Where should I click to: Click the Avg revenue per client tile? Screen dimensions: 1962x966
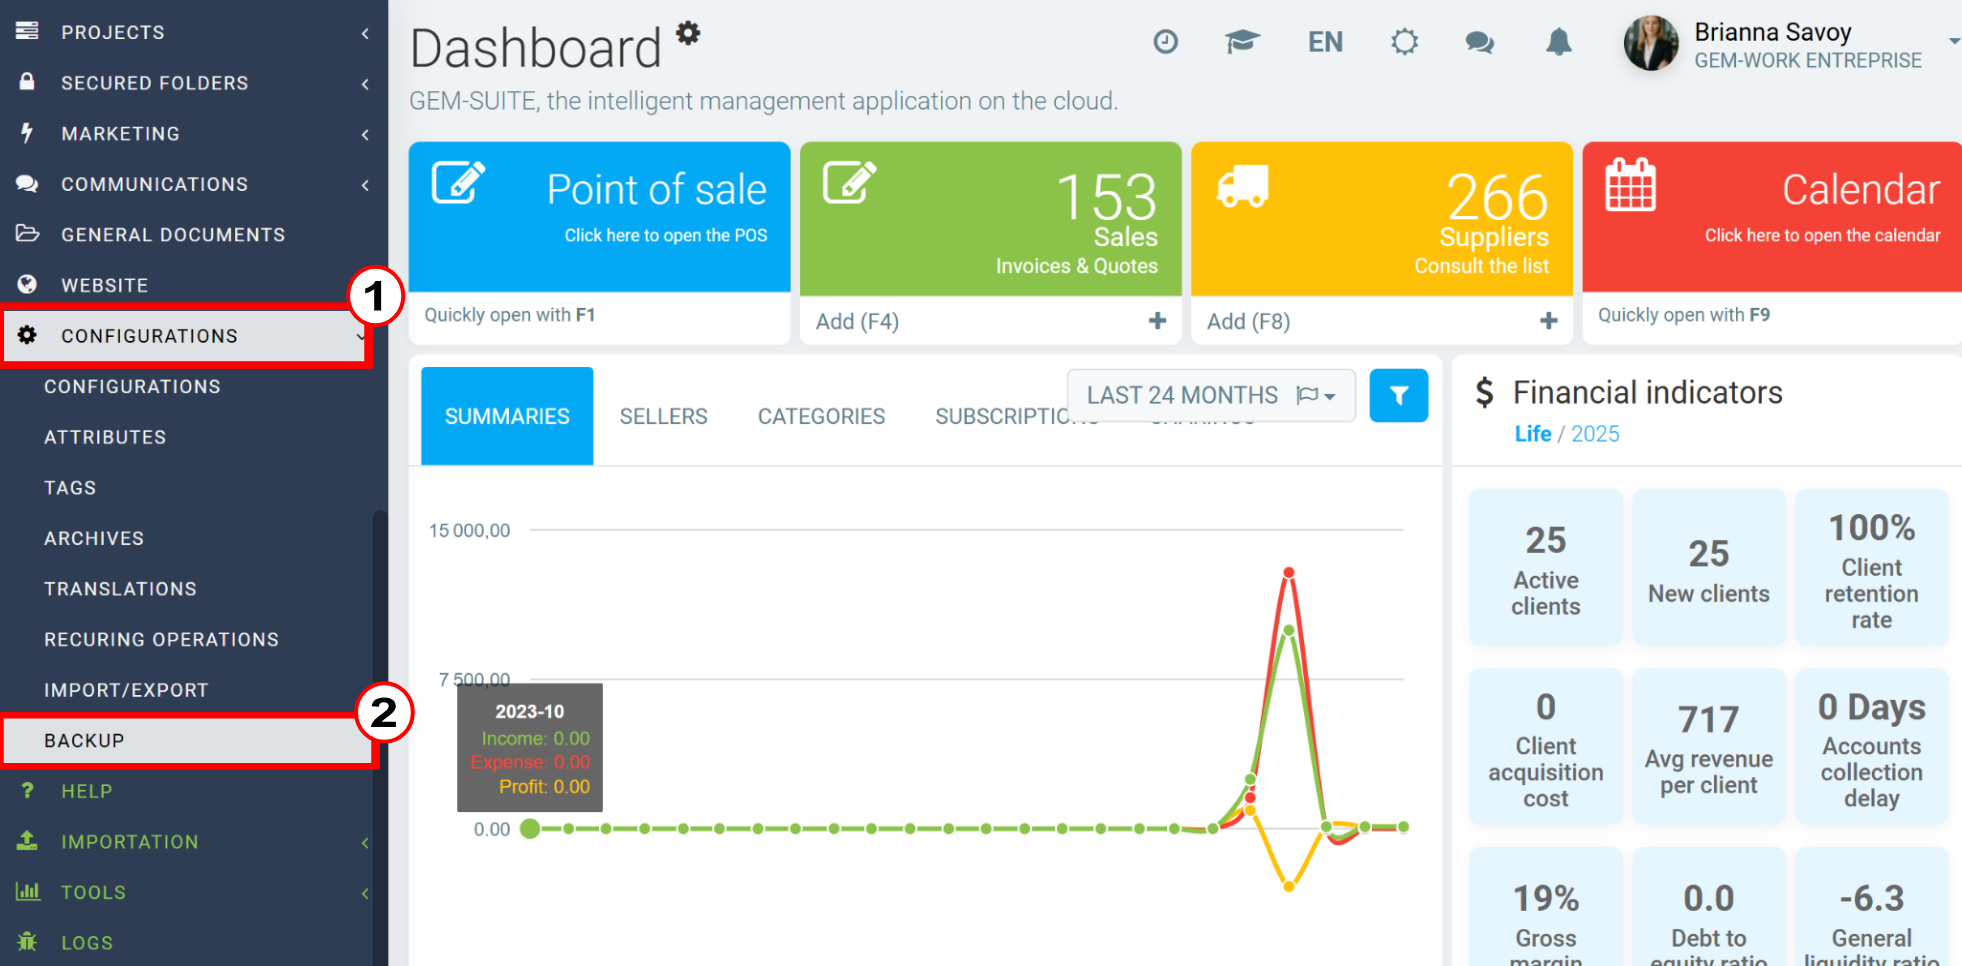tap(1708, 746)
